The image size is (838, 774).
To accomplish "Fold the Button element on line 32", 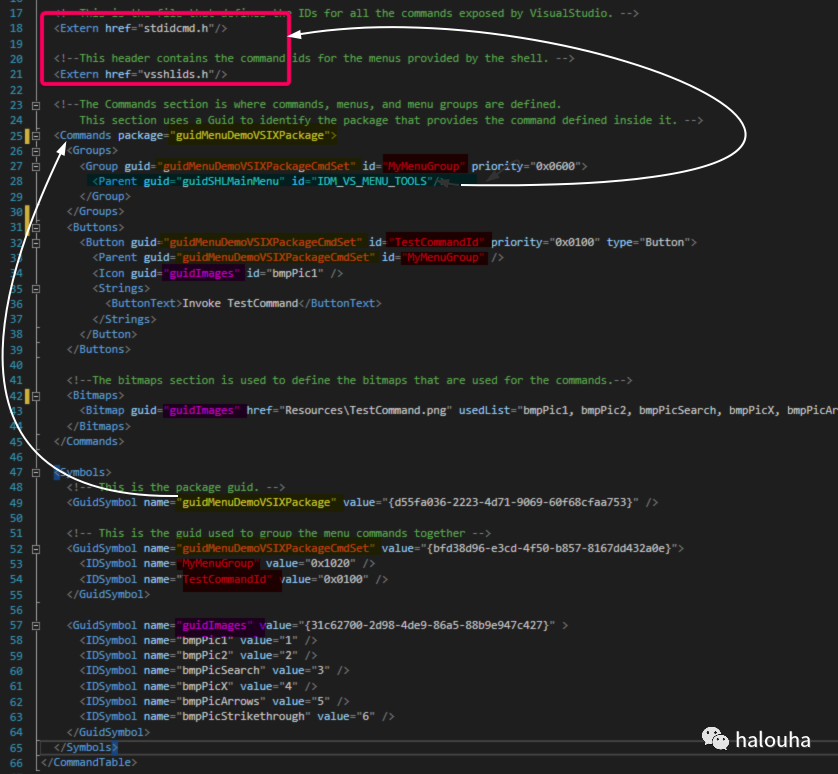I will pos(37,242).
